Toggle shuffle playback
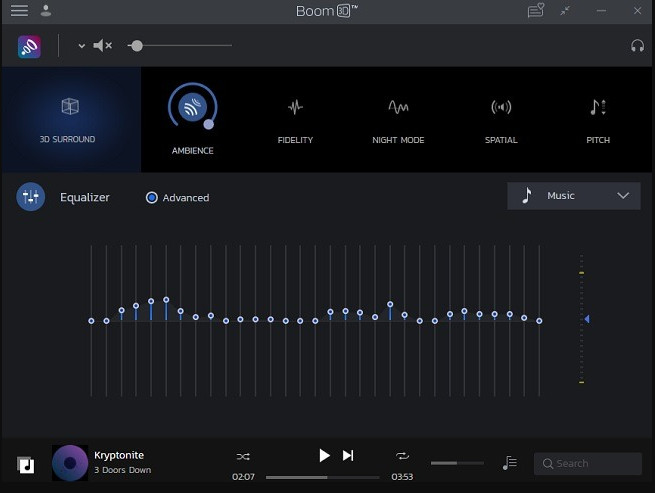Viewport: 655px width, 493px height. pyautogui.click(x=243, y=456)
